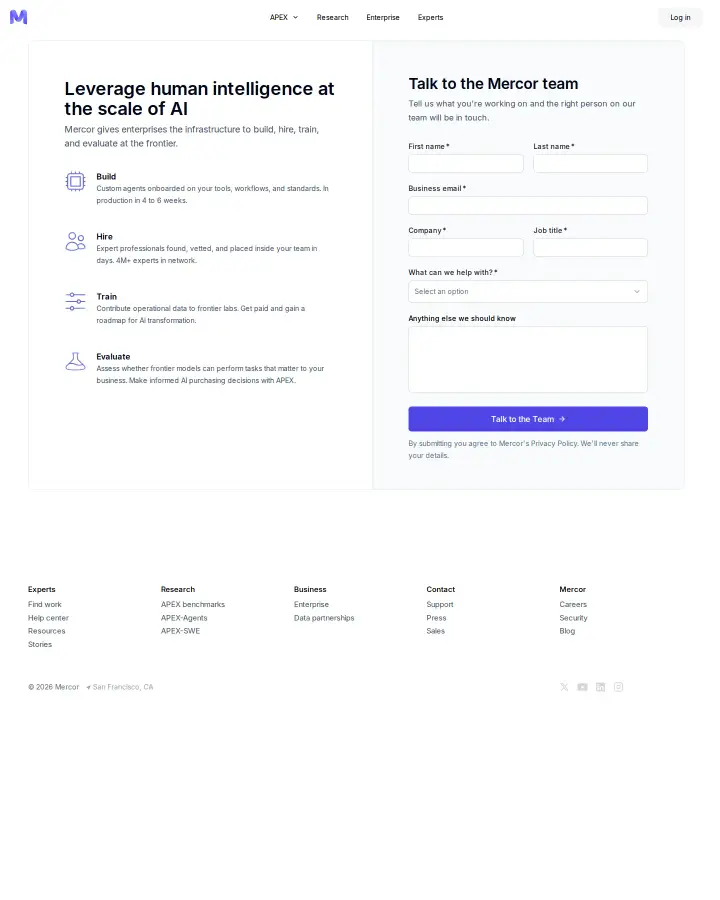Image resolution: width=720 pixels, height=900 pixels.
Task: Click the Evaluate flask icon
Action: [75, 362]
